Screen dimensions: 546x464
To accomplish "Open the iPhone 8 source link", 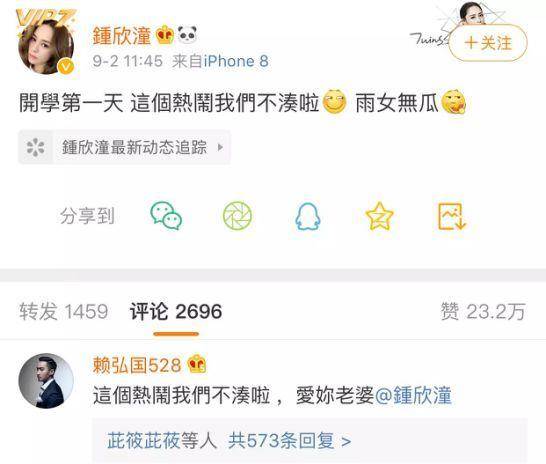I will coord(236,61).
